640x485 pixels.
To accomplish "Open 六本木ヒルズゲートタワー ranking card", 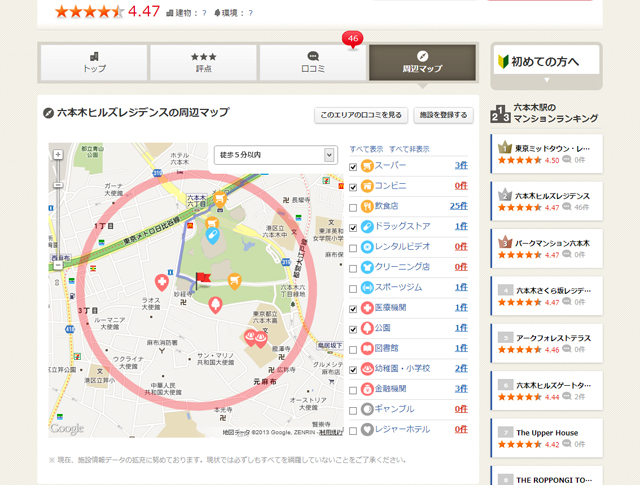I will 547,391.
